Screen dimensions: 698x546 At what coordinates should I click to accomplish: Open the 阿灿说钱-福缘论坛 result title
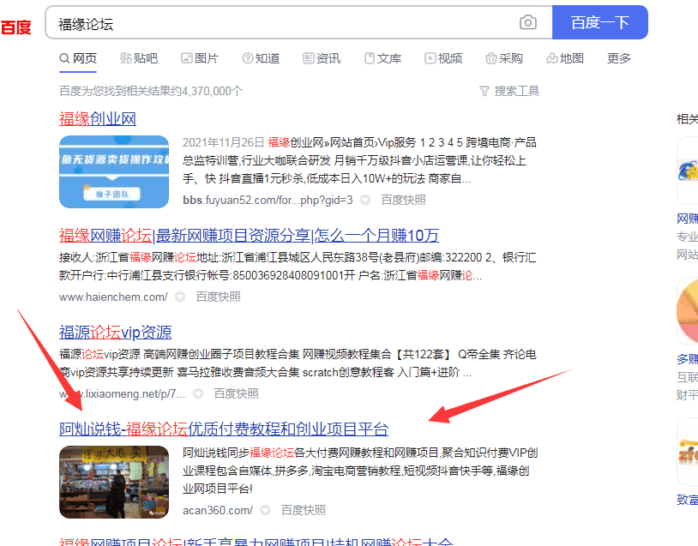tap(224, 429)
